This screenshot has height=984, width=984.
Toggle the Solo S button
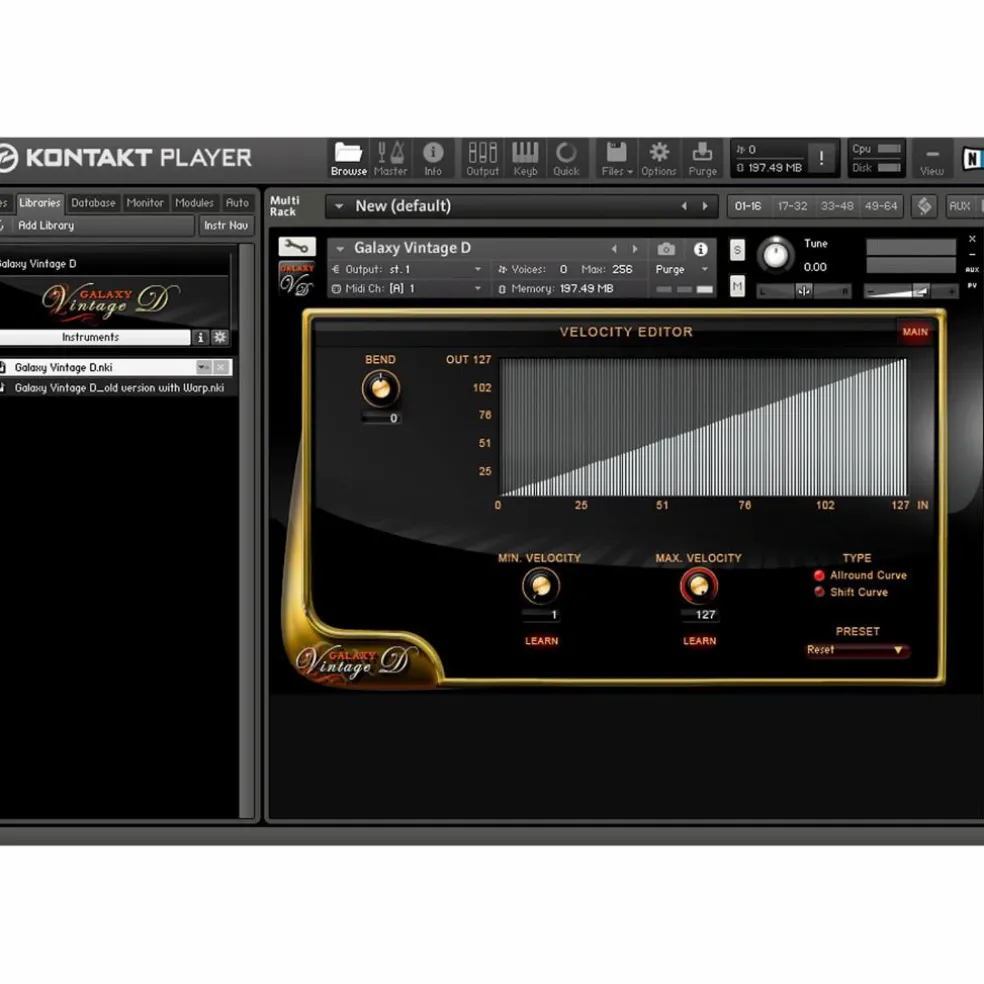click(x=737, y=250)
